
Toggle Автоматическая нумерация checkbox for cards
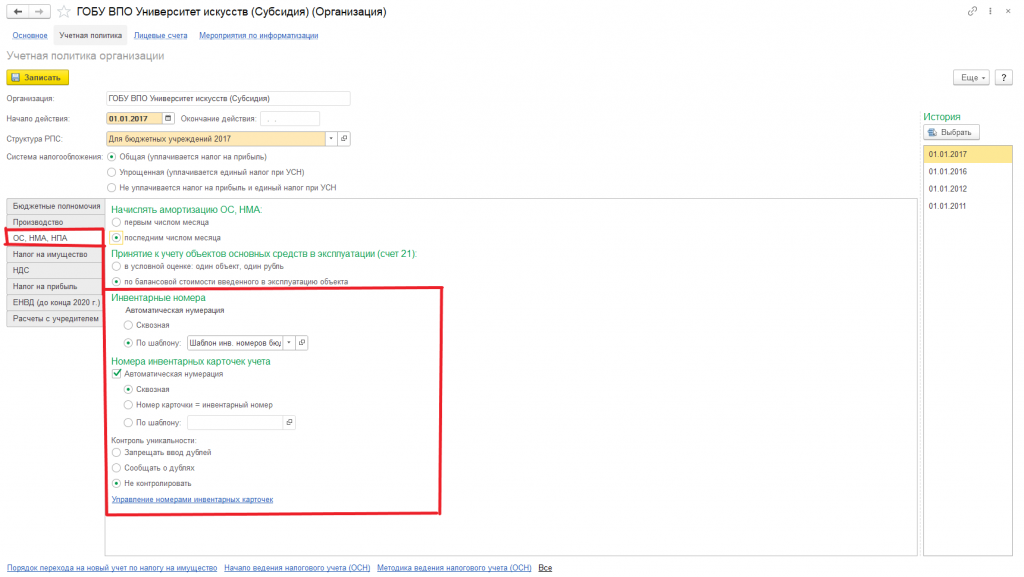pyautogui.click(x=116, y=374)
